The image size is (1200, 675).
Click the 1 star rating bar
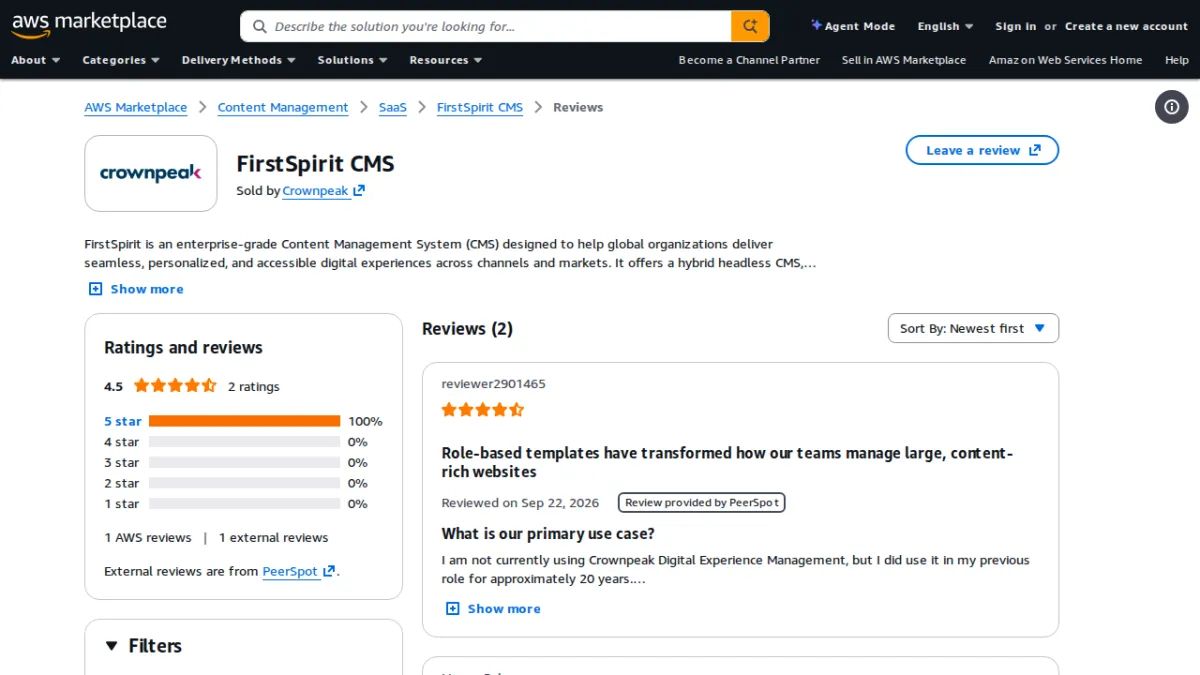pyautogui.click(x=245, y=504)
